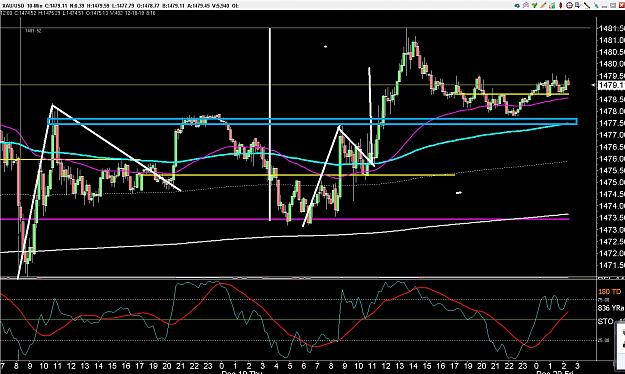The image size is (625, 374).
Task: Click the dark green back-arrow toolbar icon
Action: pyautogui.click(x=517, y=6)
